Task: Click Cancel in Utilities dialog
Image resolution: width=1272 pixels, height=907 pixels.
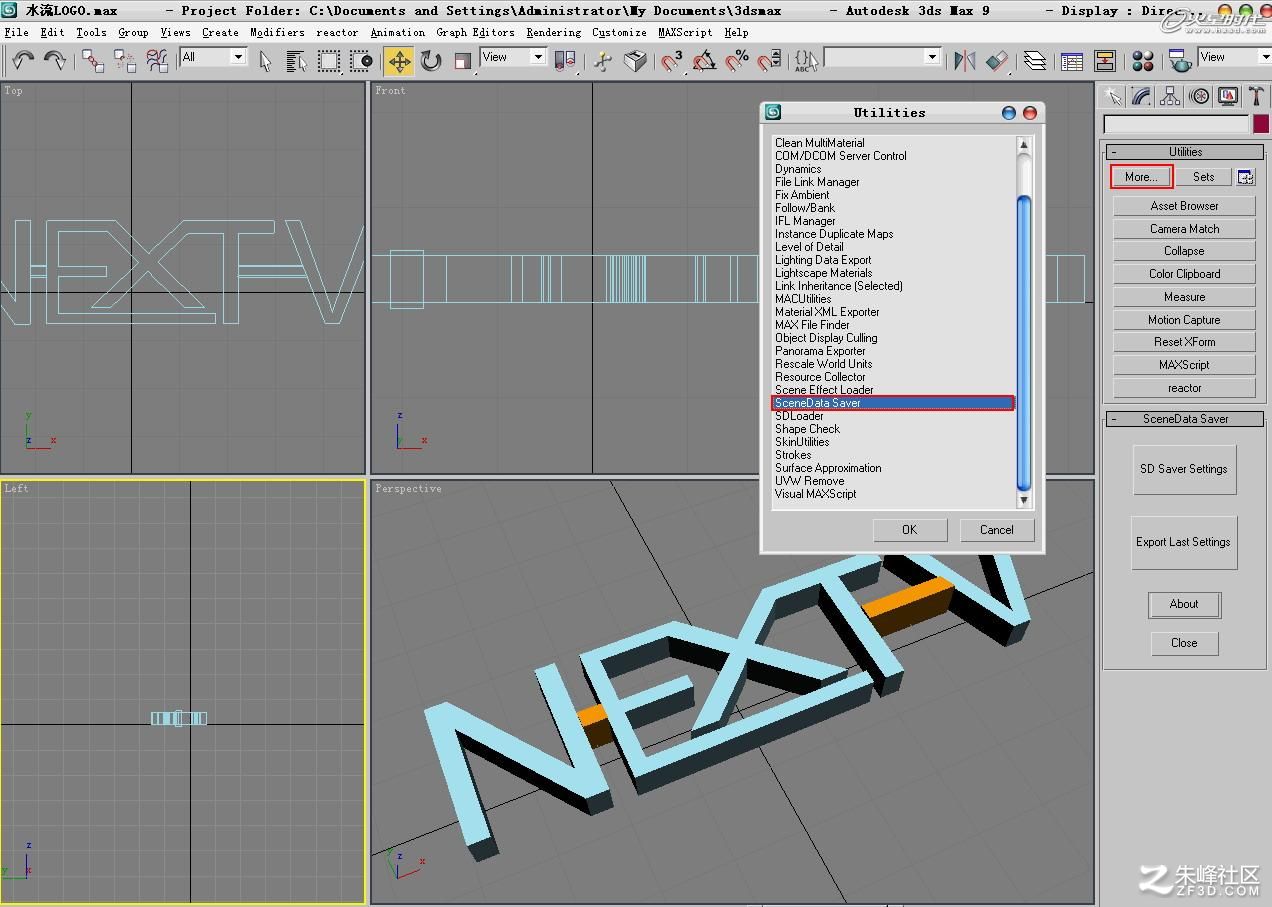Action: tap(997, 530)
